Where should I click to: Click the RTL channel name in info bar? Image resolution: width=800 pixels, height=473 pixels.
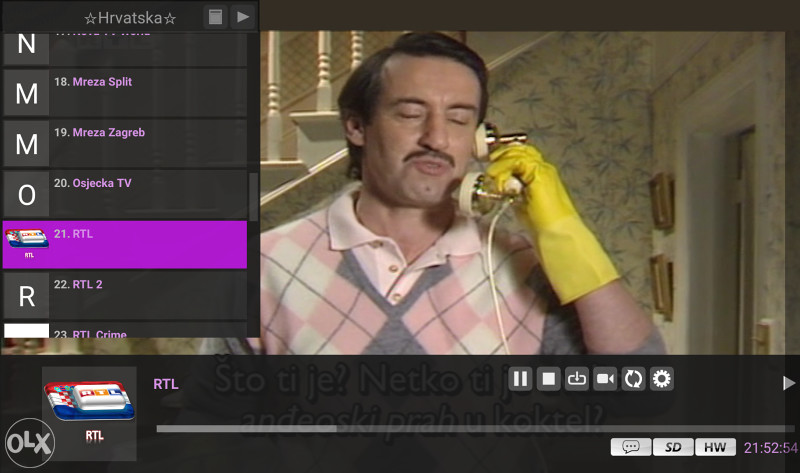pos(166,384)
